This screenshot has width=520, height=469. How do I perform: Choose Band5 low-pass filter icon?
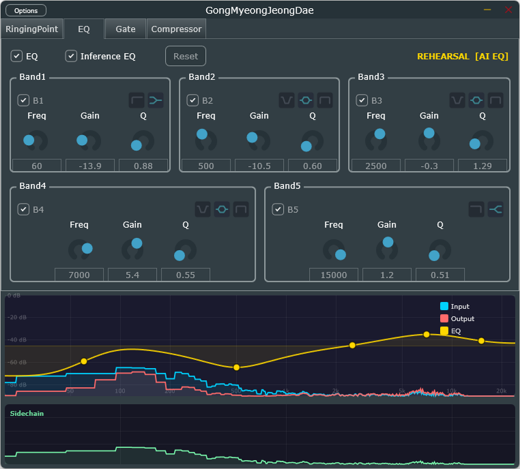click(476, 209)
